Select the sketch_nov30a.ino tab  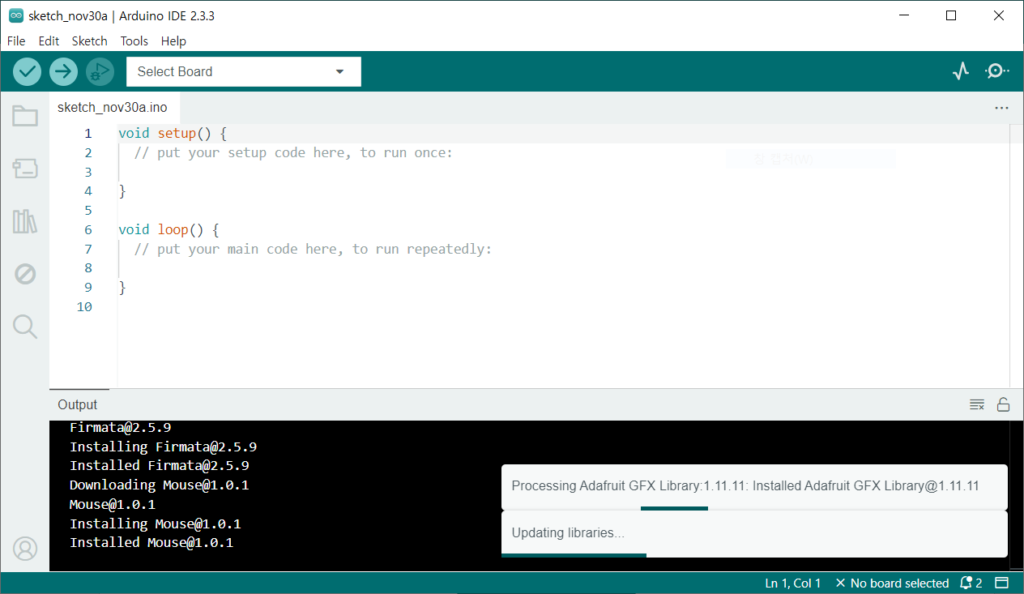coord(112,108)
